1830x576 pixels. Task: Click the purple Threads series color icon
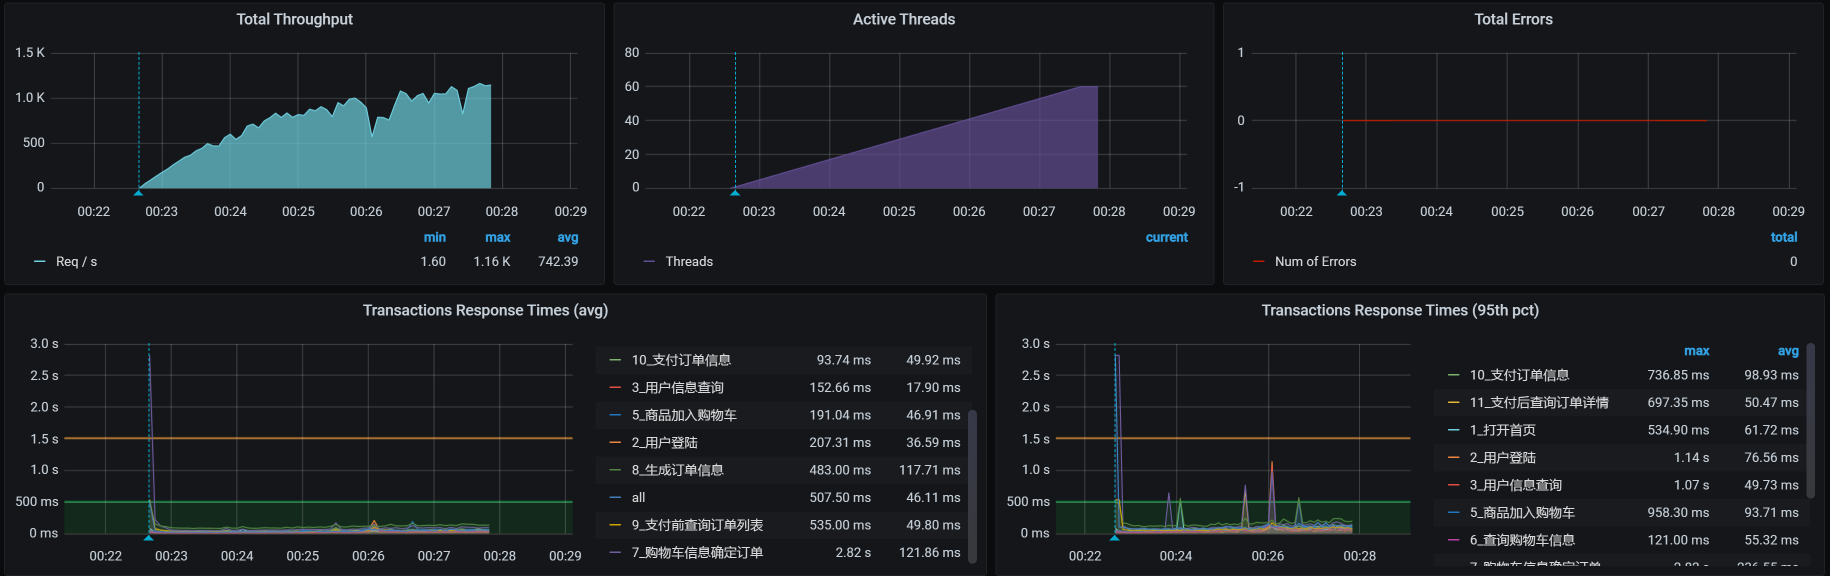(x=649, y=262)
